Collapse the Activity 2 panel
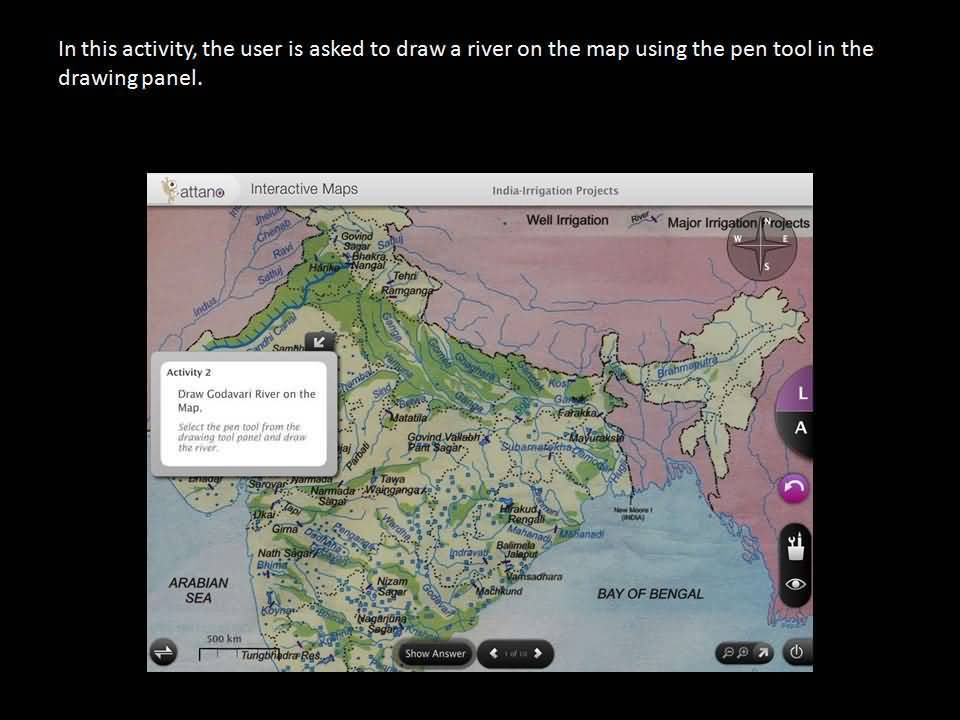Screen dimensions: 960x720 319,343
